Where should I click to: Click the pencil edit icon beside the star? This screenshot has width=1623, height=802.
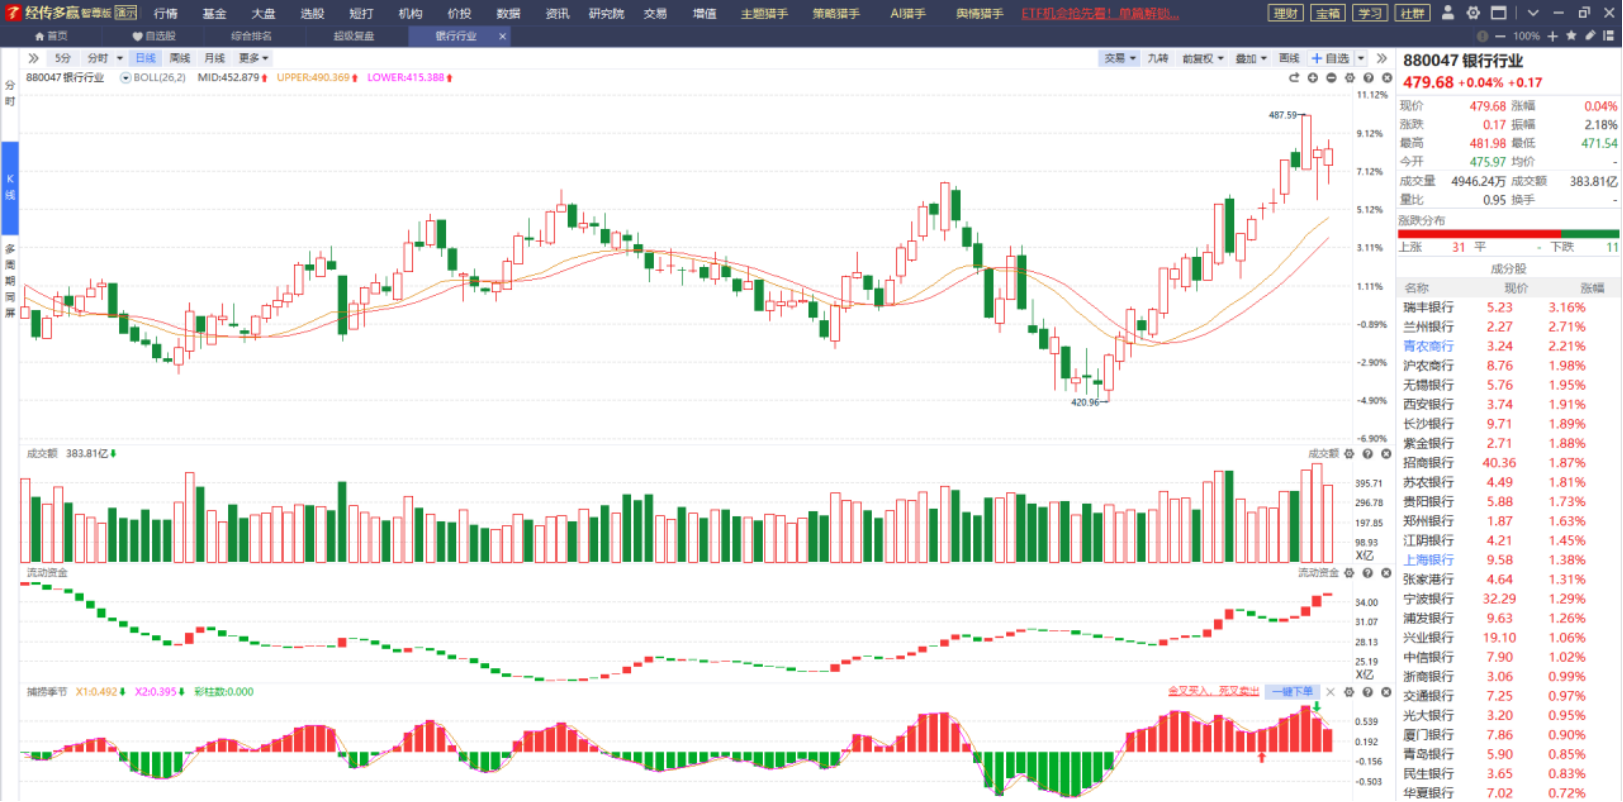tap(1590, 36)
